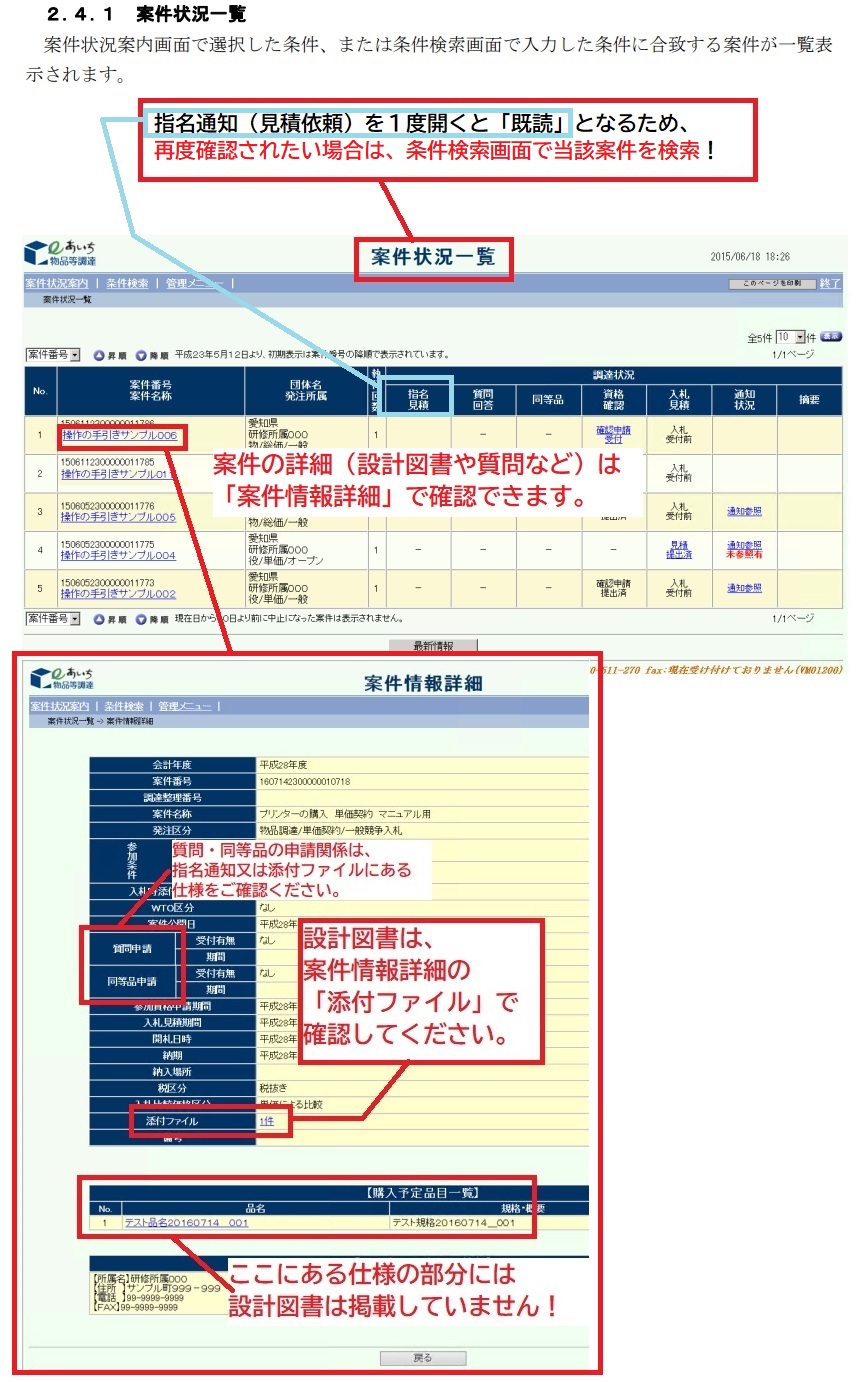Open case 操作の手引きサンプル006

pyautogui.click(x=119, y=436)
